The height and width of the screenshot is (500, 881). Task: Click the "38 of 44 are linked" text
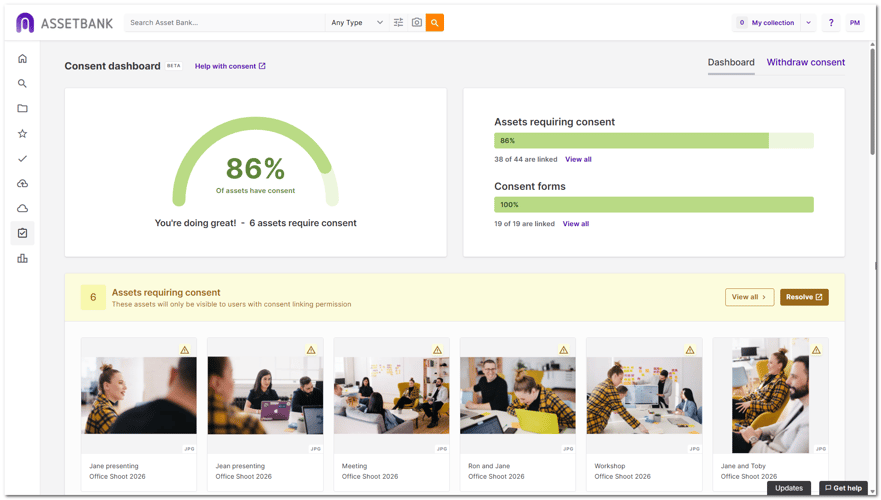click(x=526, y=160)
